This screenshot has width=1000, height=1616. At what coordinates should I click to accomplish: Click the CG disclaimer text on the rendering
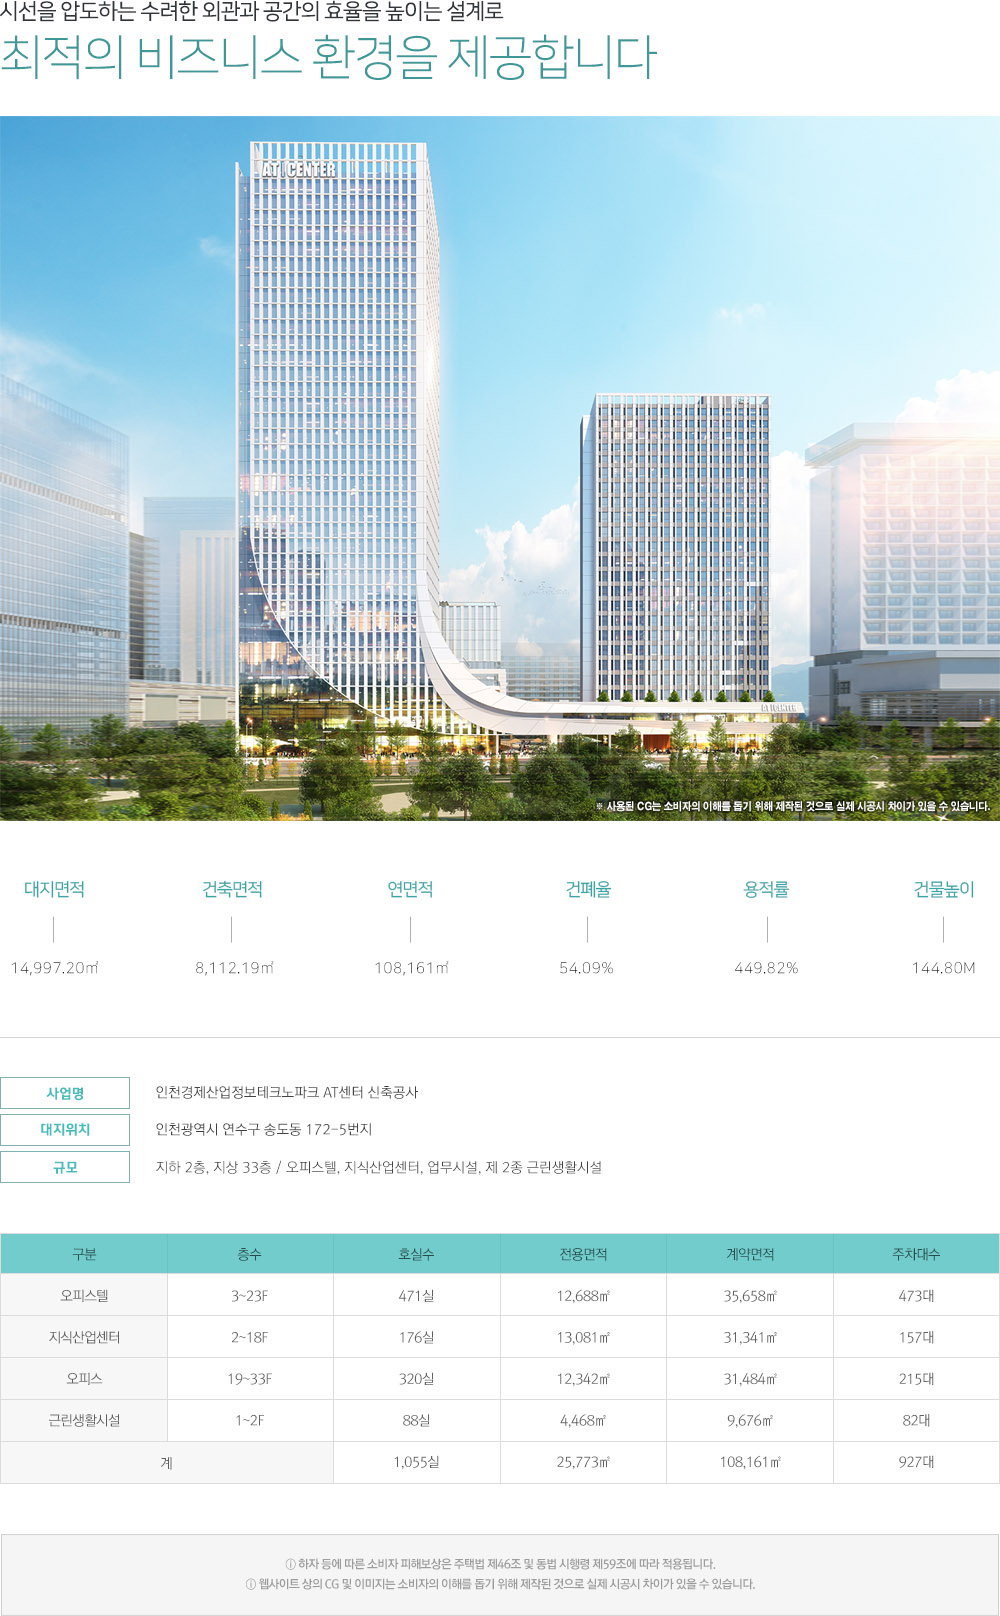pos(792,806)
